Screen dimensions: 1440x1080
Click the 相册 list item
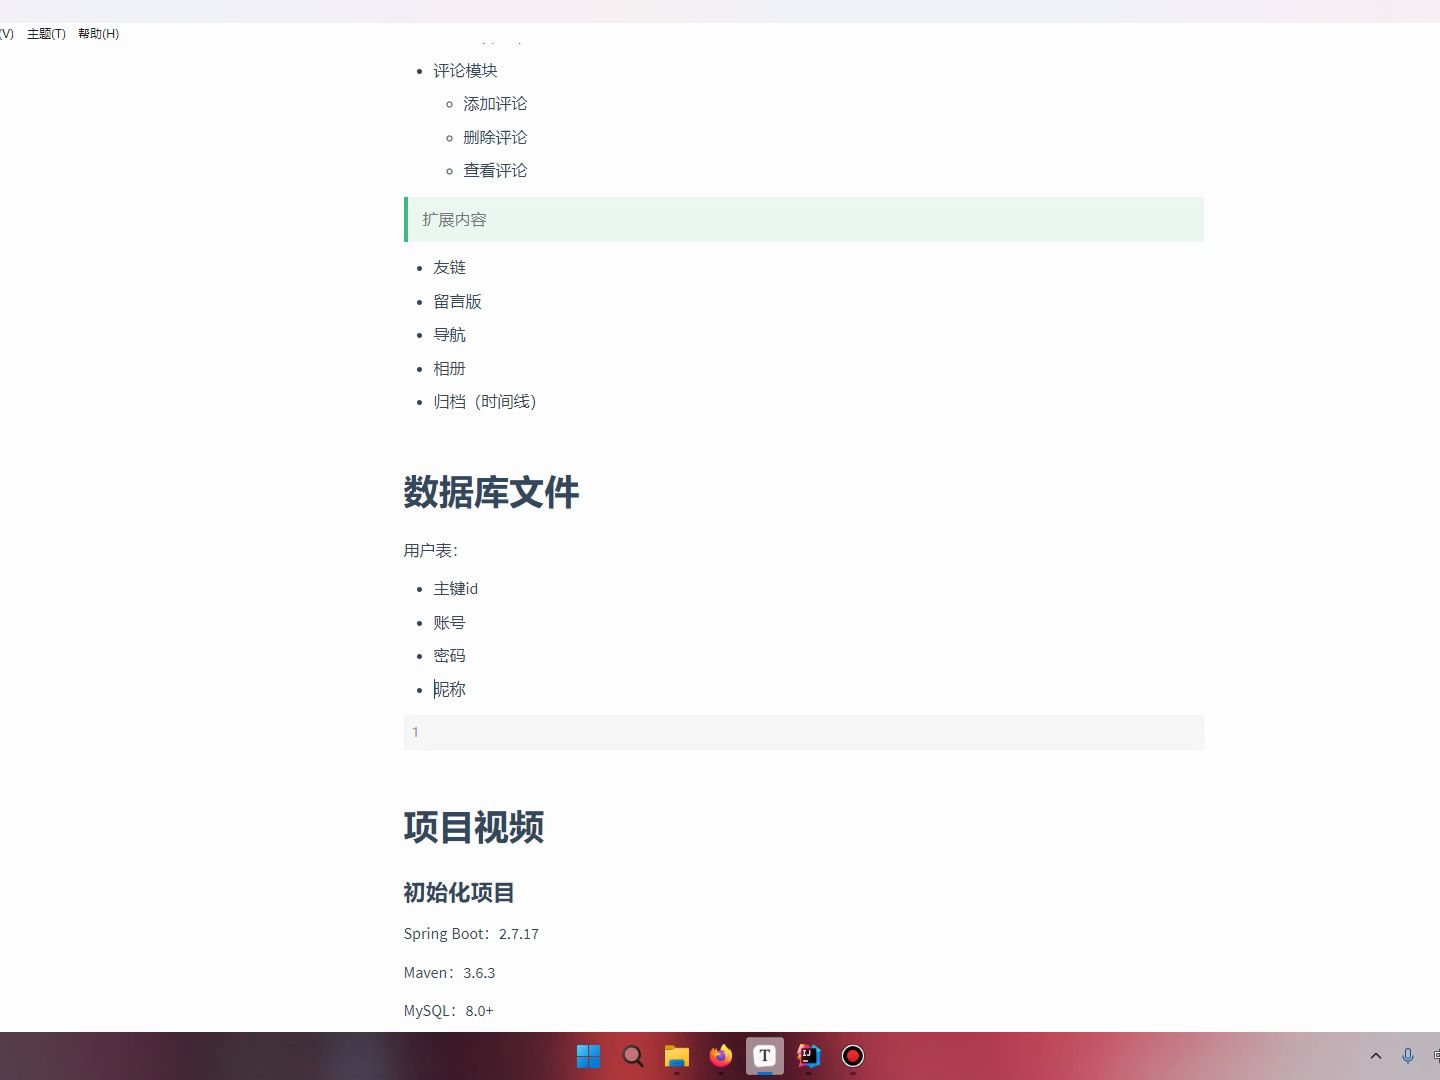coord(450,368)
